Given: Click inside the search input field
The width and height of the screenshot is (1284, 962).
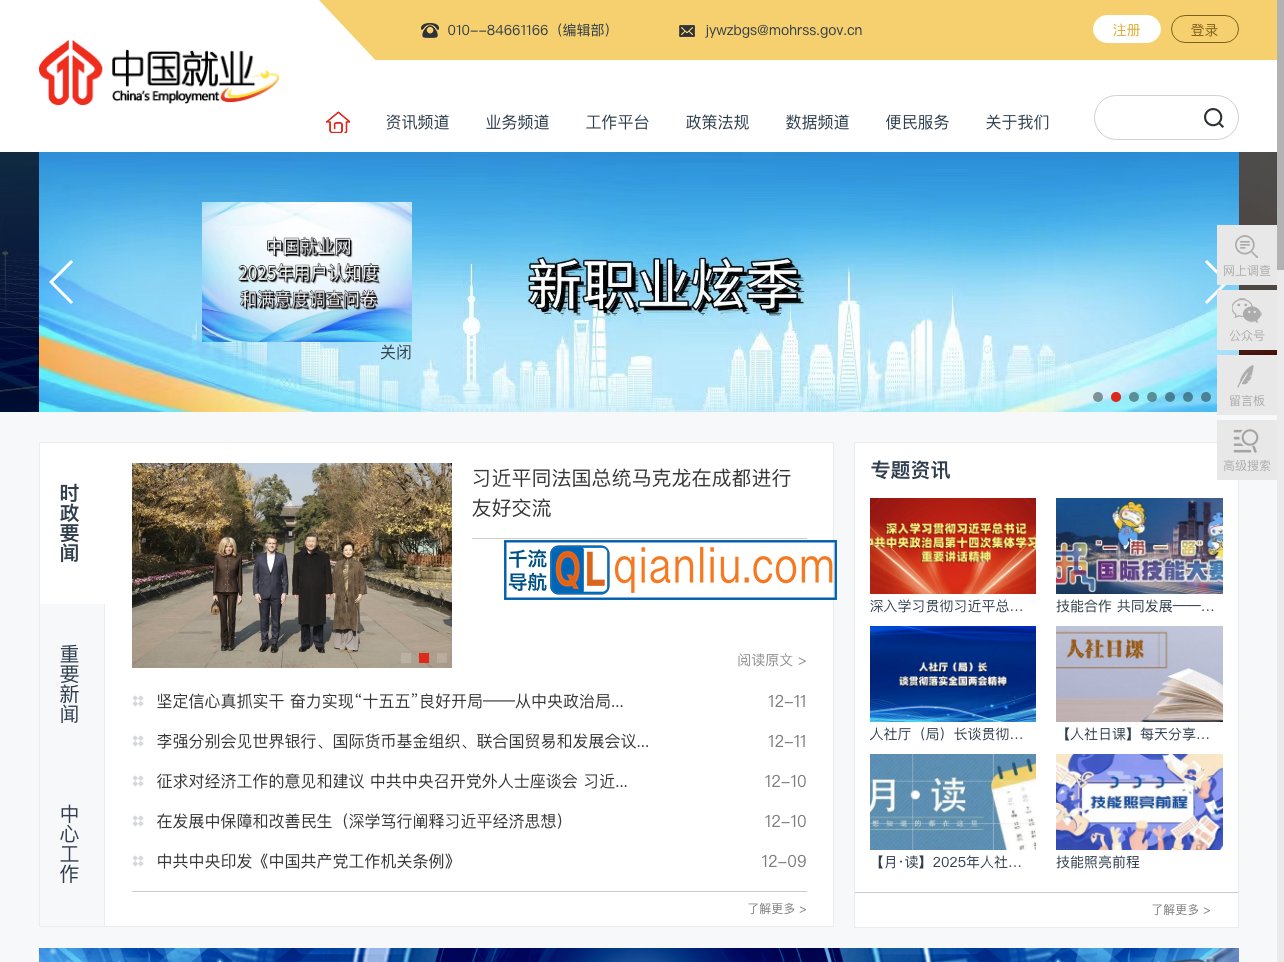Looking at the screenshot, I should (x=1150, y=117).
